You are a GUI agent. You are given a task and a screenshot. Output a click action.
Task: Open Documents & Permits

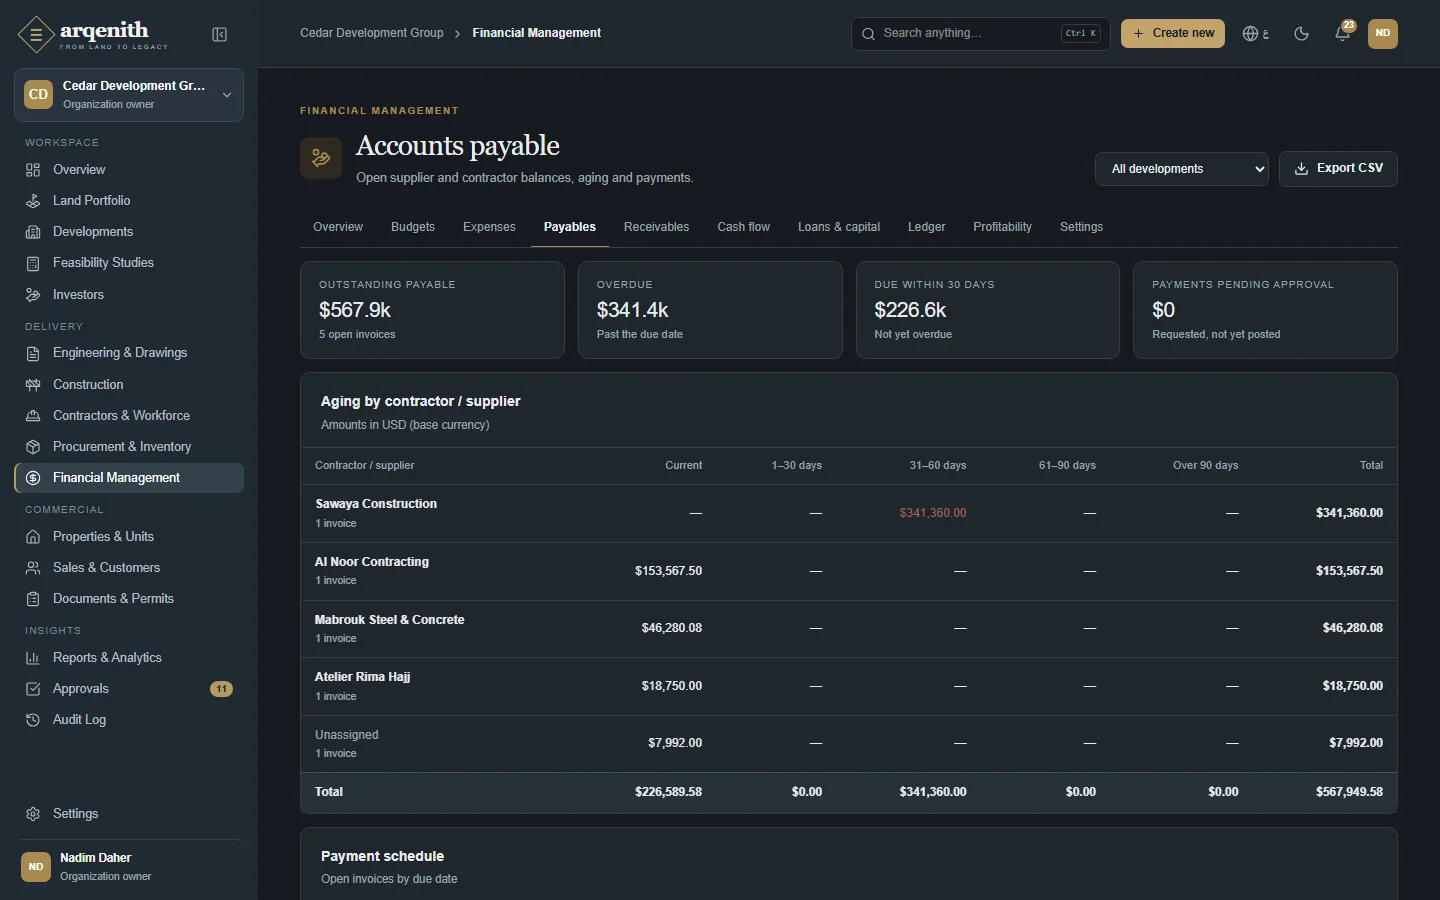[x=129, y=599]
